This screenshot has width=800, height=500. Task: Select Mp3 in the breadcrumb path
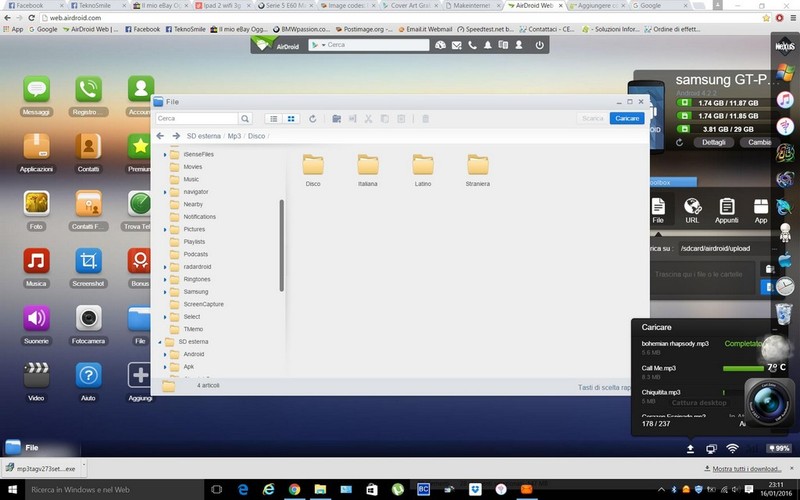point(234,136)
